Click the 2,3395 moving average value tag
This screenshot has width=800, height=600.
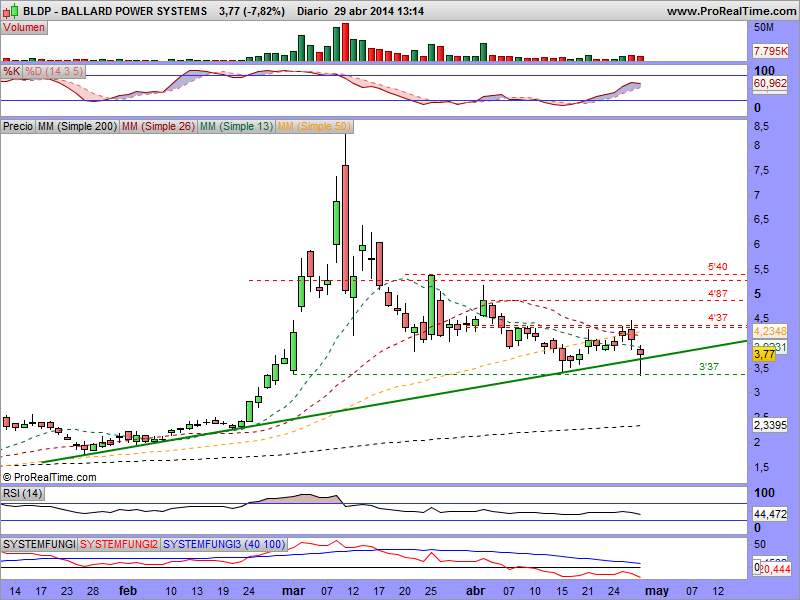click(x=770, y=424)
